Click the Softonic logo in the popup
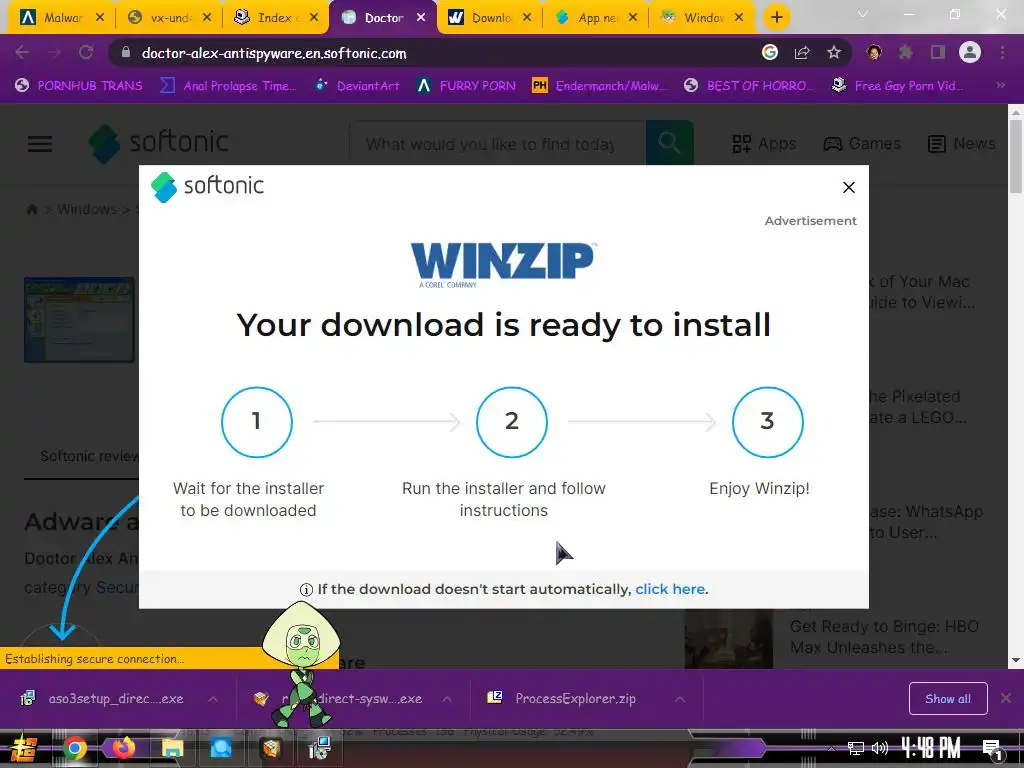The width and height of the screenshot is (1024, 768). coord(207,187)
